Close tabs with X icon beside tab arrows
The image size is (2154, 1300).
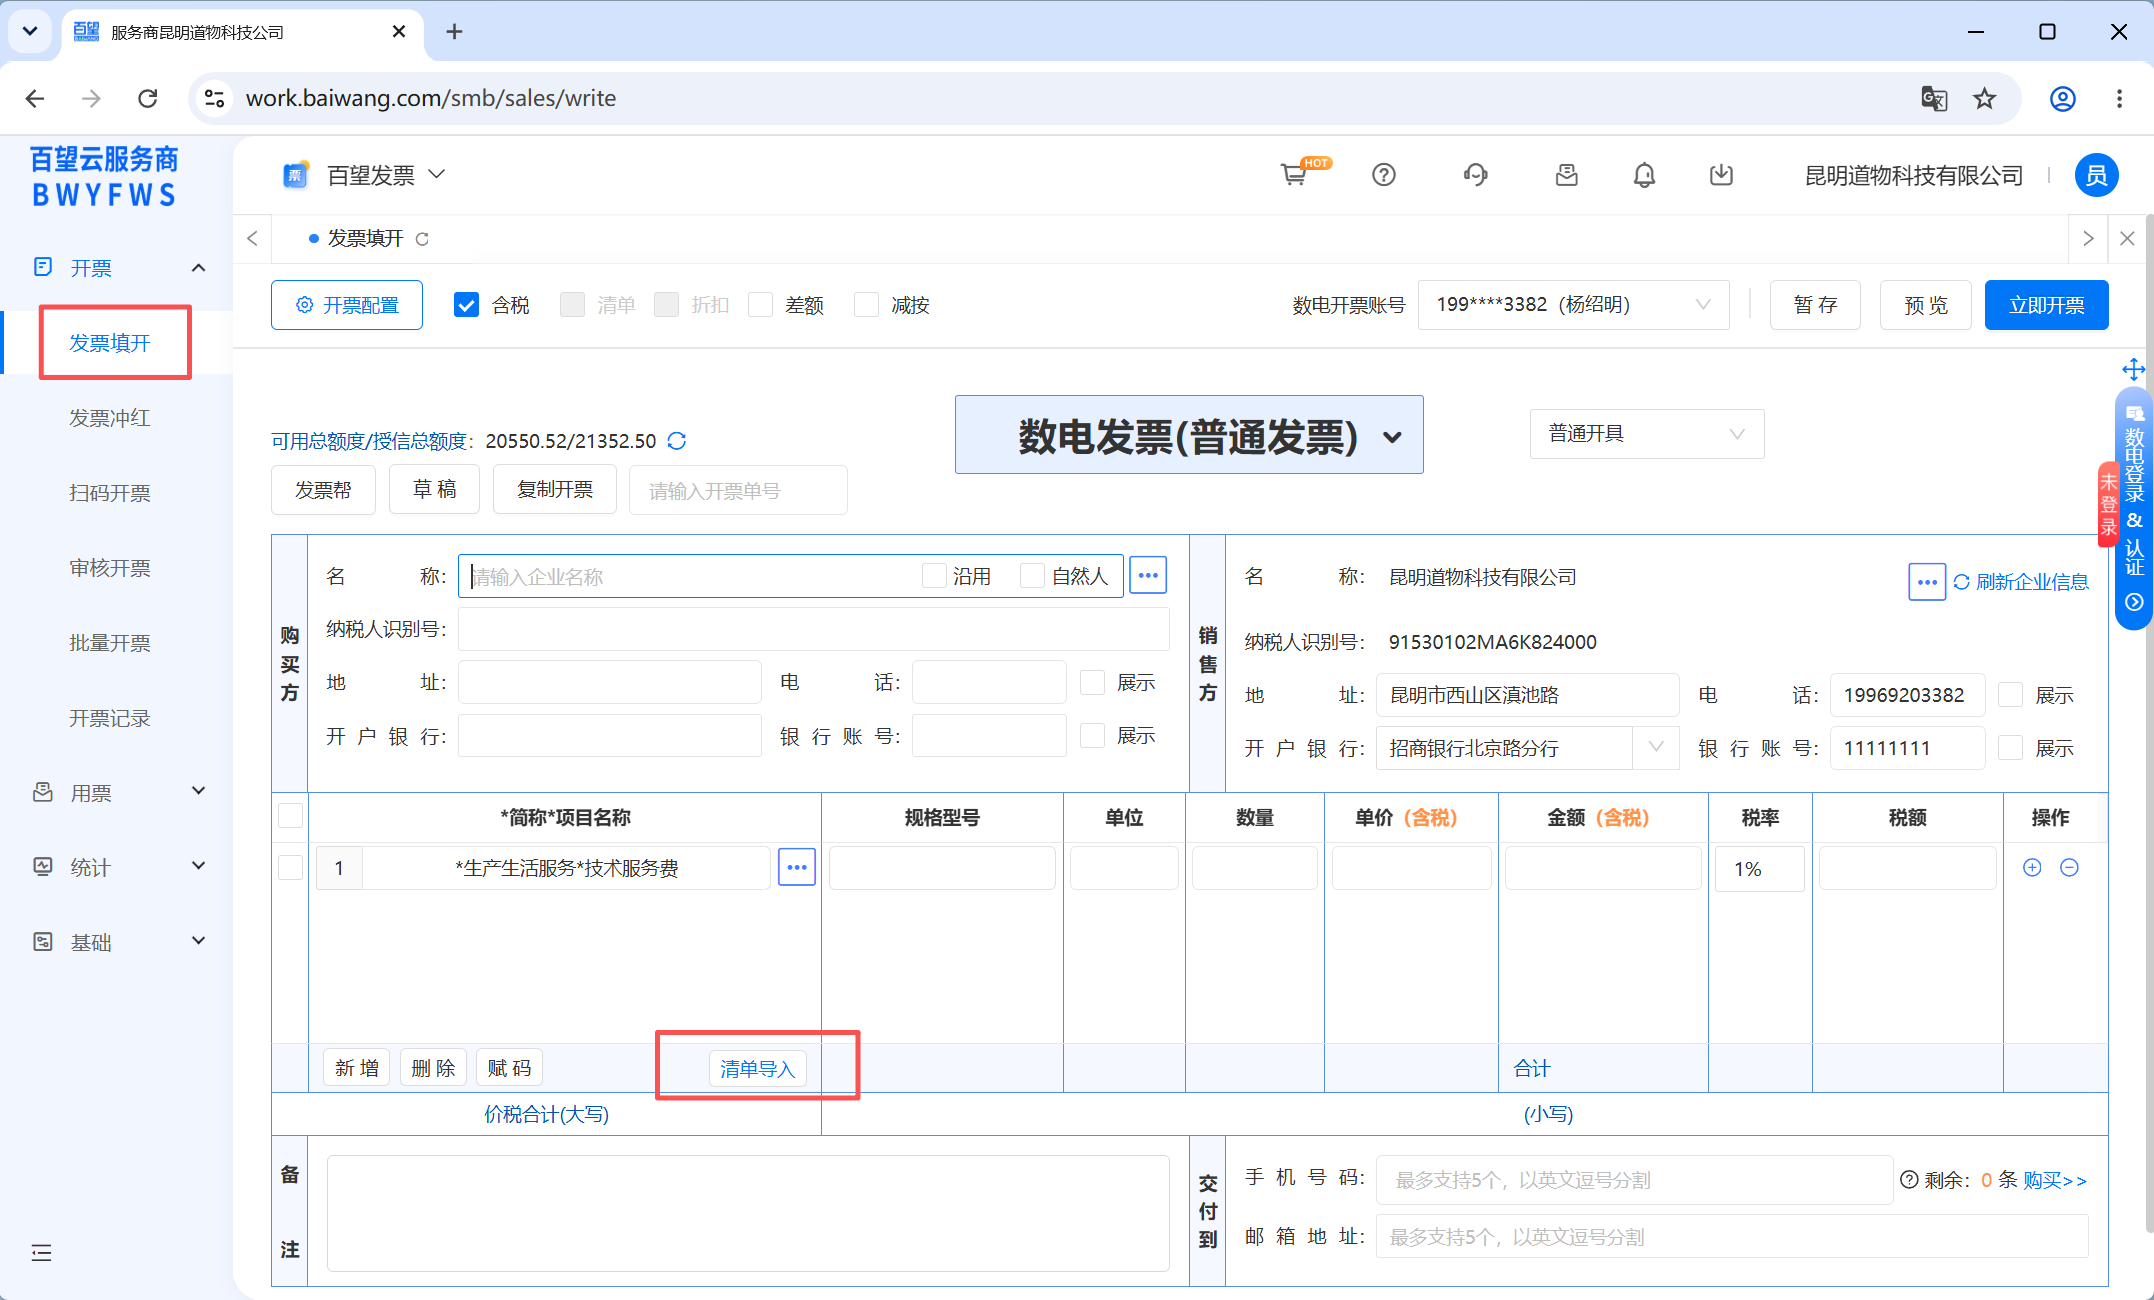pos(2127,238)
